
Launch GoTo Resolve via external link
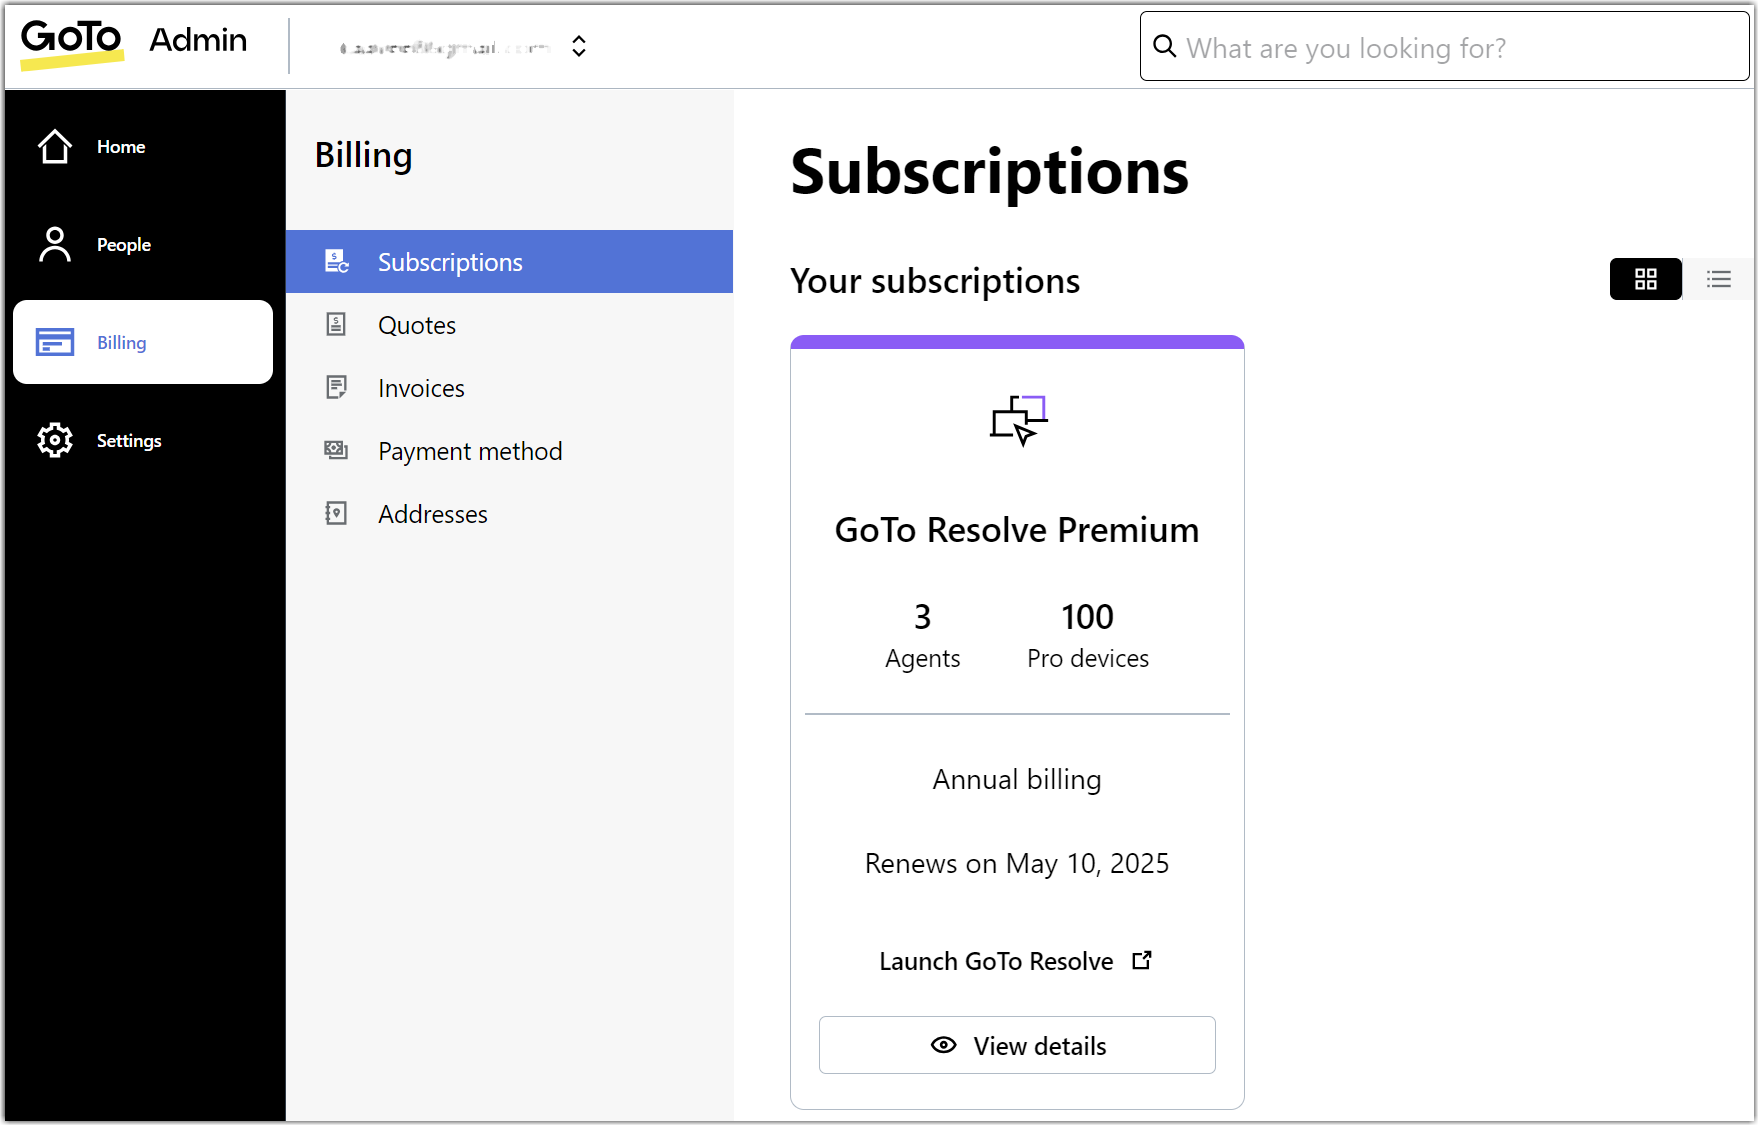pyautogui.click(x=996, y=961)
